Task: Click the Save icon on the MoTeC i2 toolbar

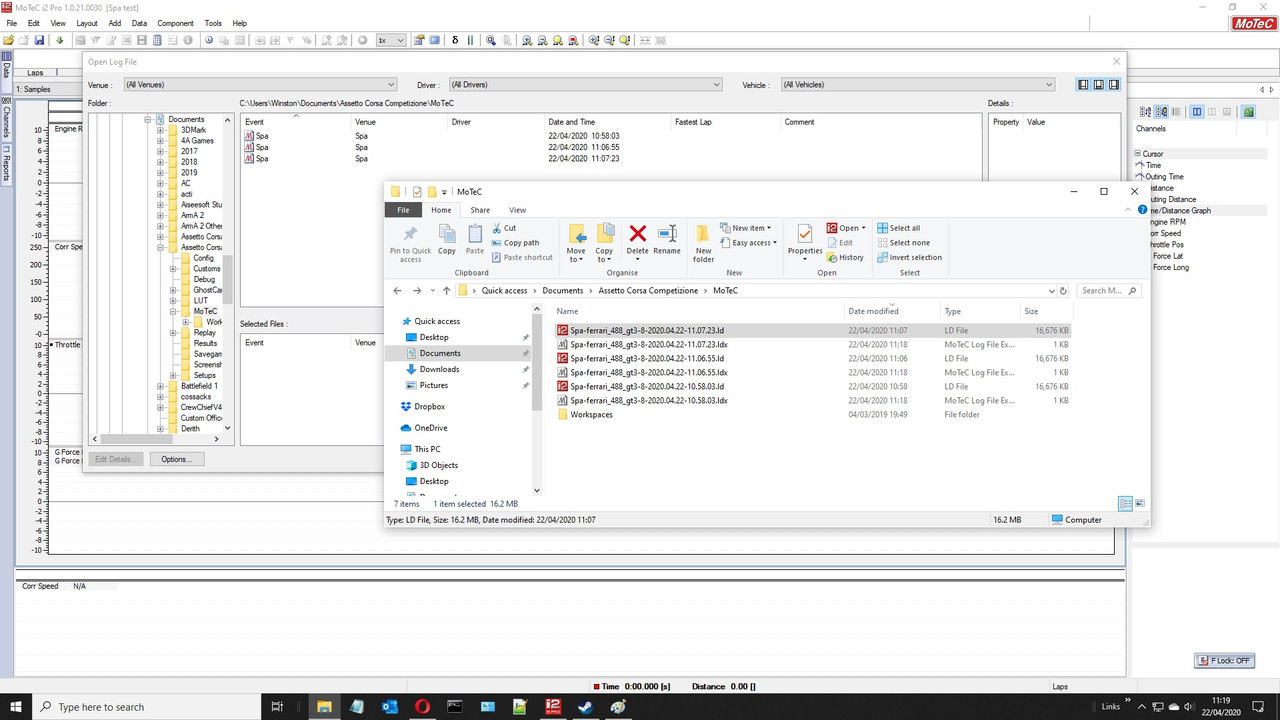Action: click(x=39, y=39)
